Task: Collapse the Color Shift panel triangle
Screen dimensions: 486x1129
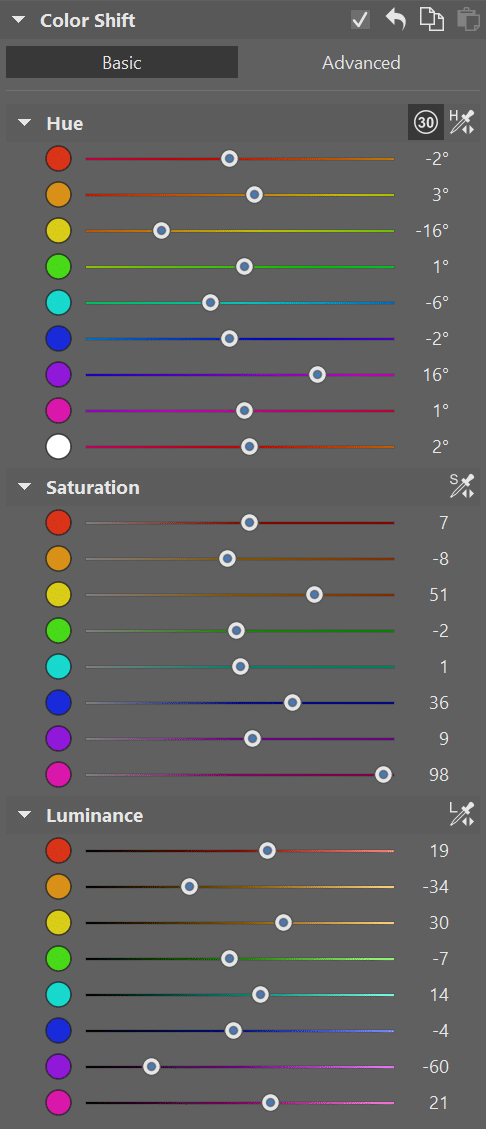Action: point(17,20)
